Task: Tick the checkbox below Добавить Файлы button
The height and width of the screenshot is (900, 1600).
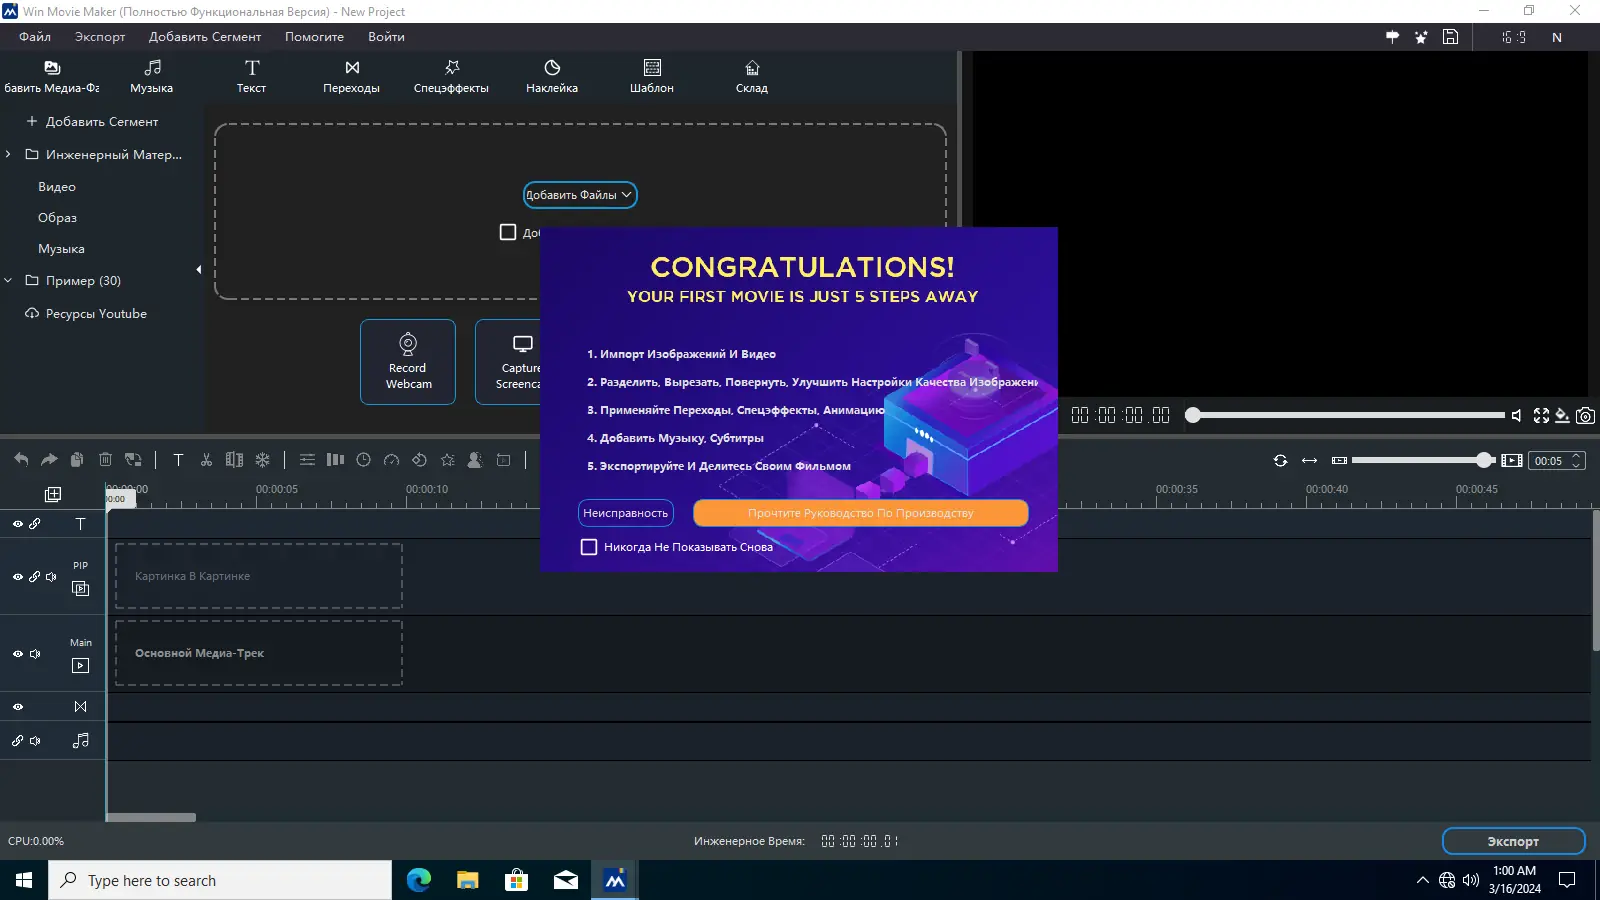Action: click(x=508, y=232)
